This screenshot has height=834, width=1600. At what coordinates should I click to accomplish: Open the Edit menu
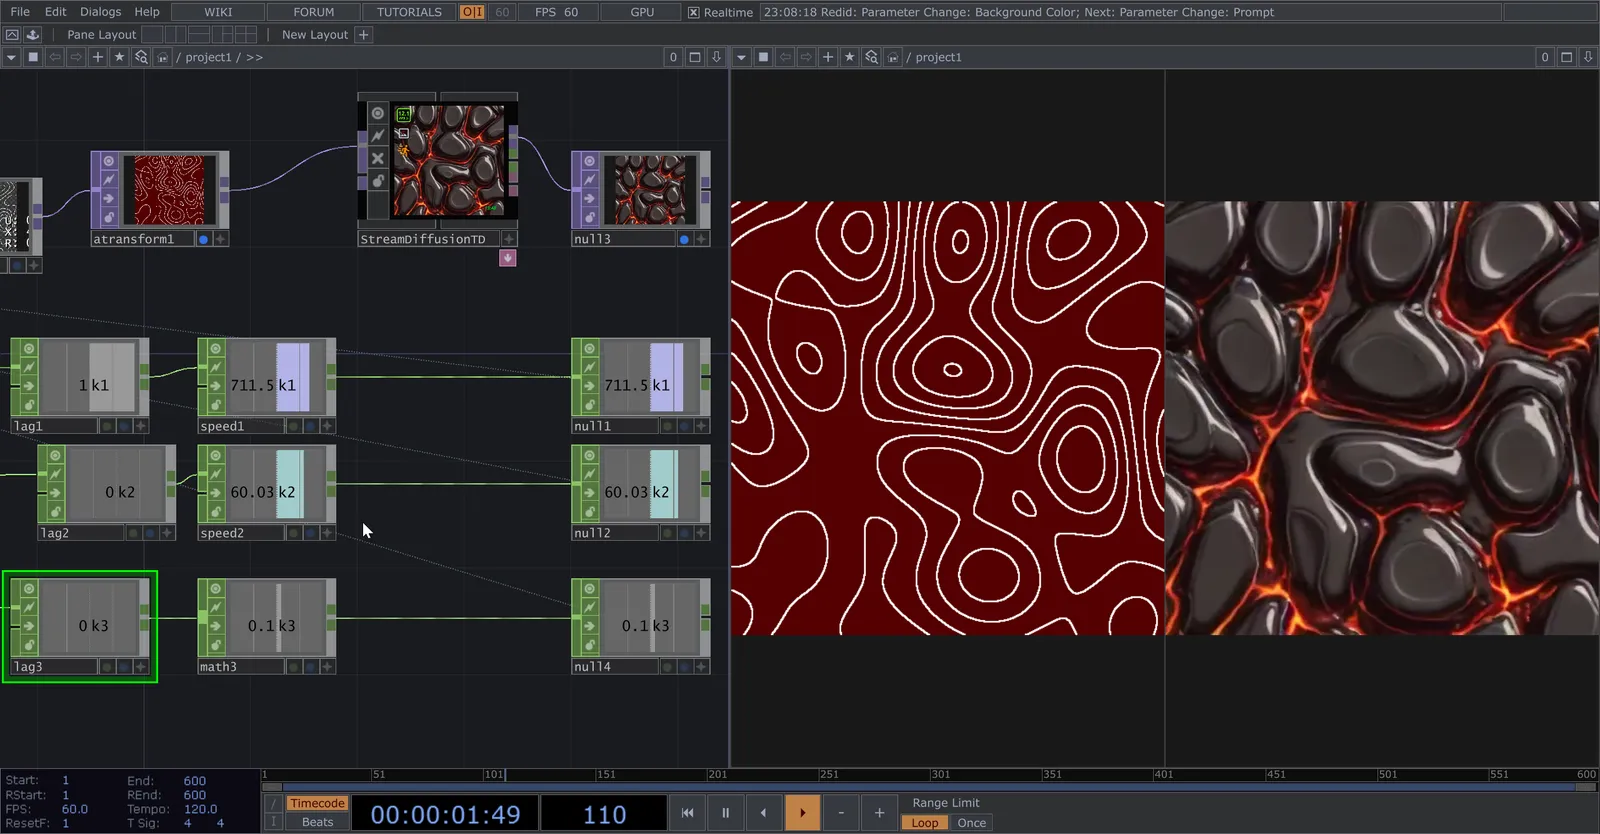coord(56,12)
